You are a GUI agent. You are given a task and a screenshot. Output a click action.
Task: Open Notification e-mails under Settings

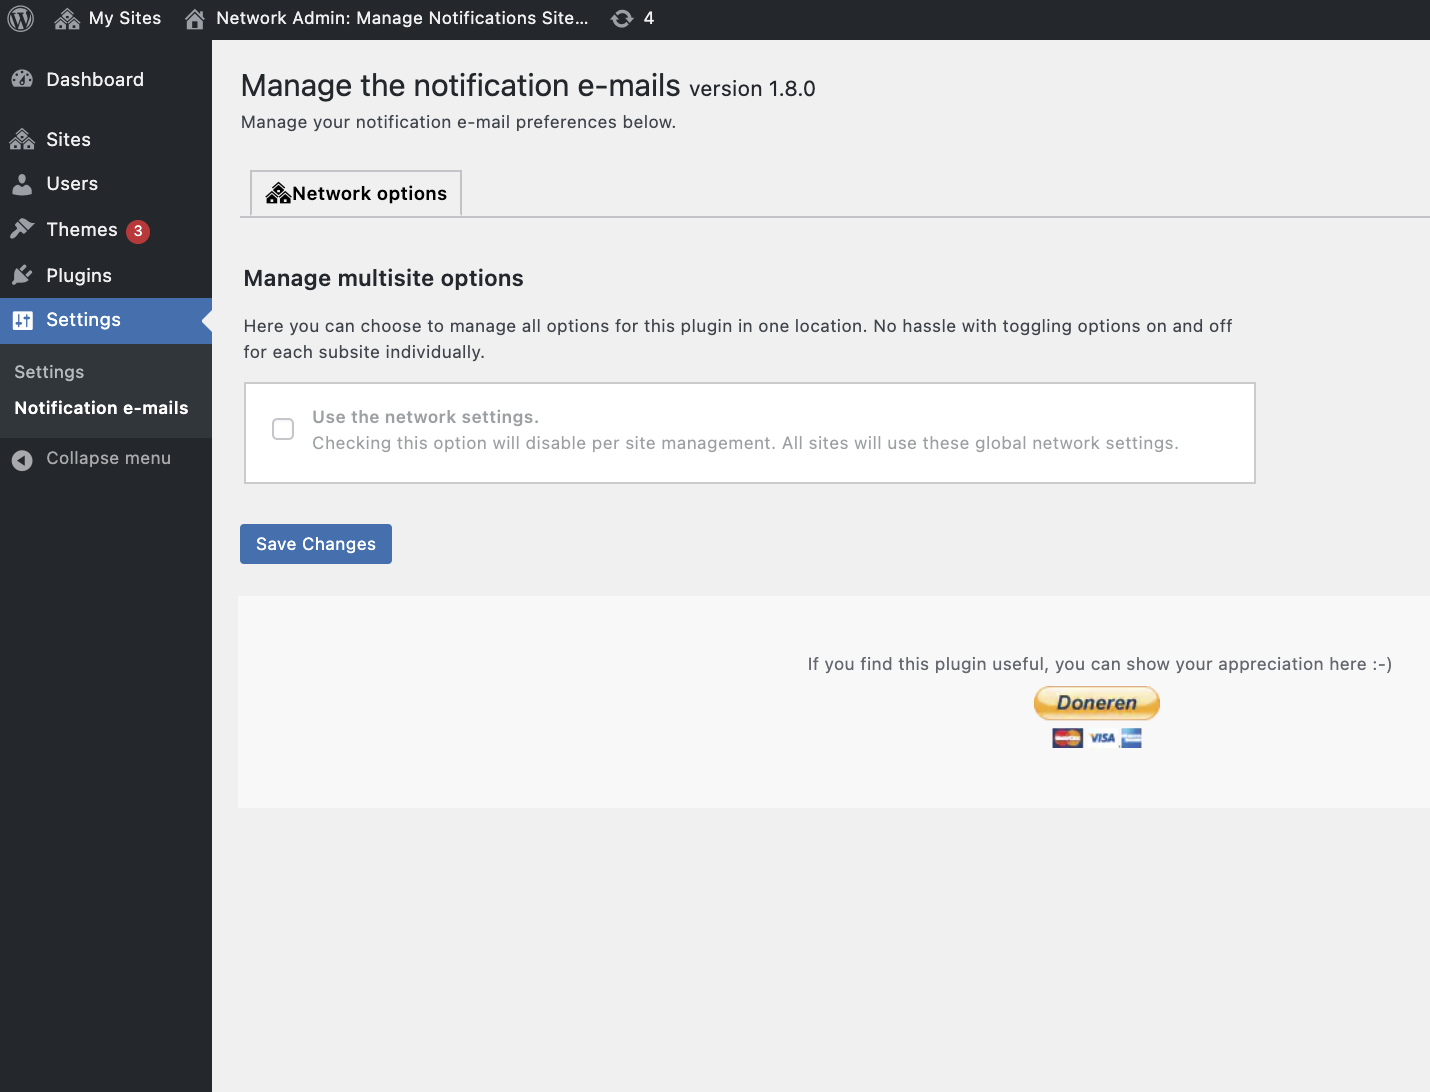coord(101,408)
